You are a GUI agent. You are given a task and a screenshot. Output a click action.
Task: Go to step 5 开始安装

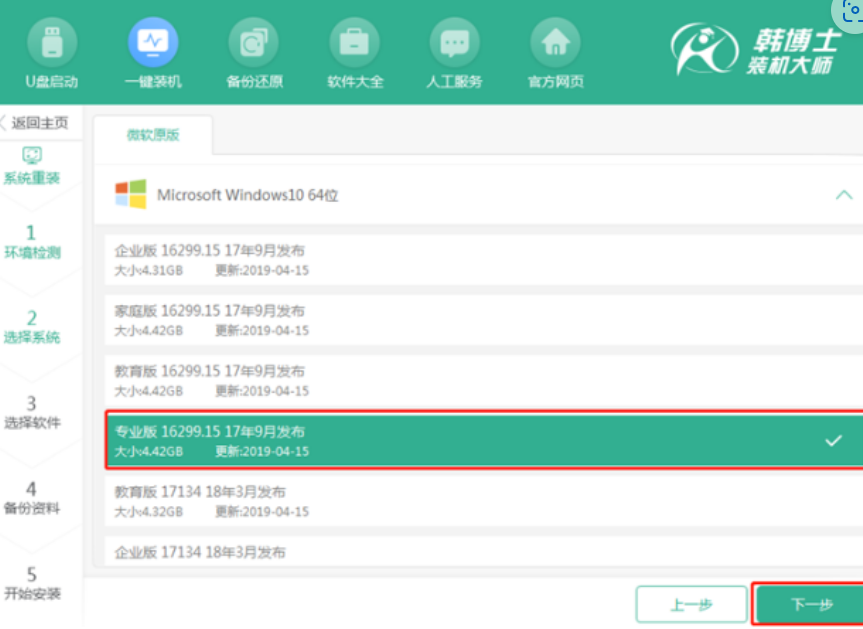[32, 583]
